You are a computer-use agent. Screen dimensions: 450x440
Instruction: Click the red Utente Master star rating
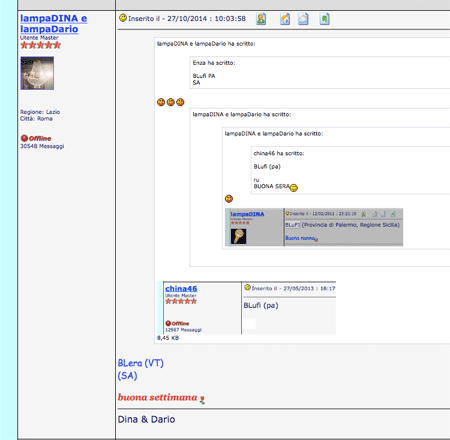[41, 45]
